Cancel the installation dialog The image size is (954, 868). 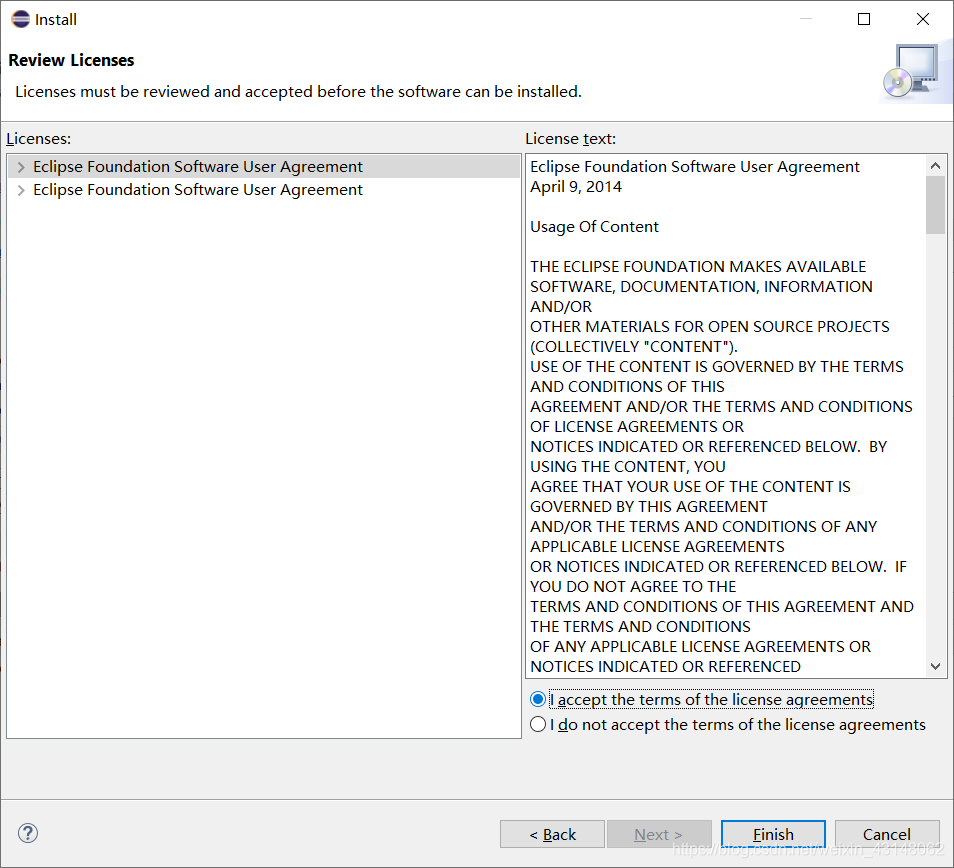pos(887,834)
